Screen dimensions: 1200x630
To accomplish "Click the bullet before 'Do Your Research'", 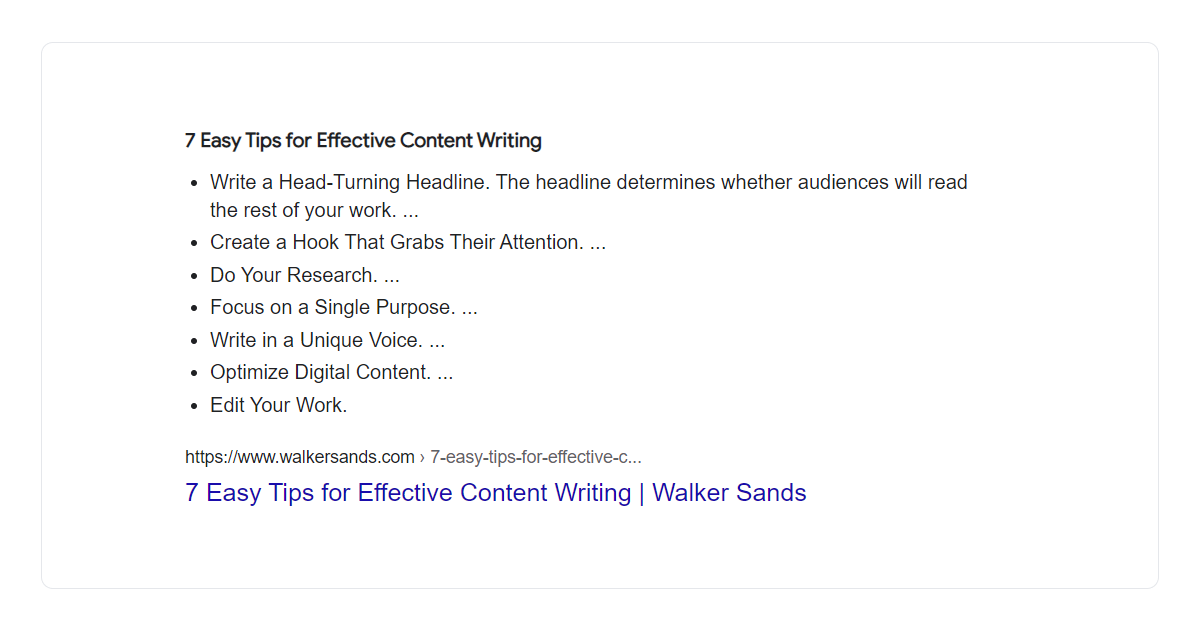I will 194,276.
